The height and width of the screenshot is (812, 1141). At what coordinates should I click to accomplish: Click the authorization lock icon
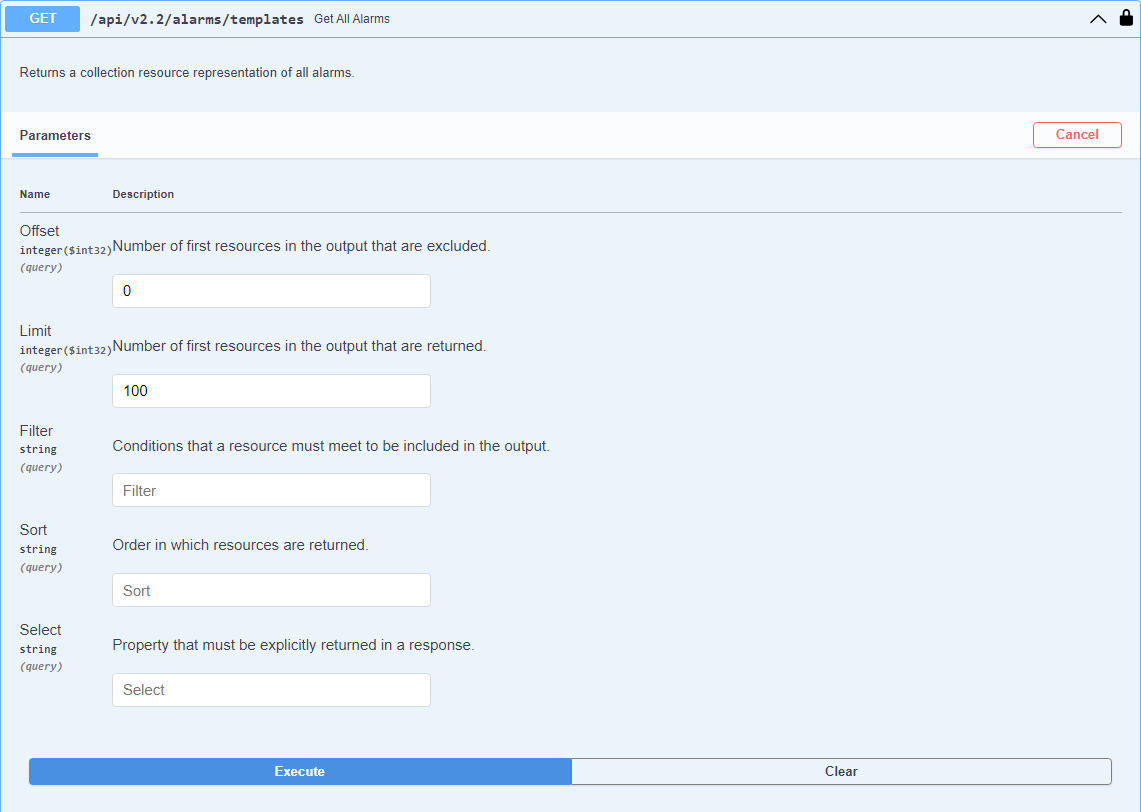pyautogui.click(x=1126, y=18)
